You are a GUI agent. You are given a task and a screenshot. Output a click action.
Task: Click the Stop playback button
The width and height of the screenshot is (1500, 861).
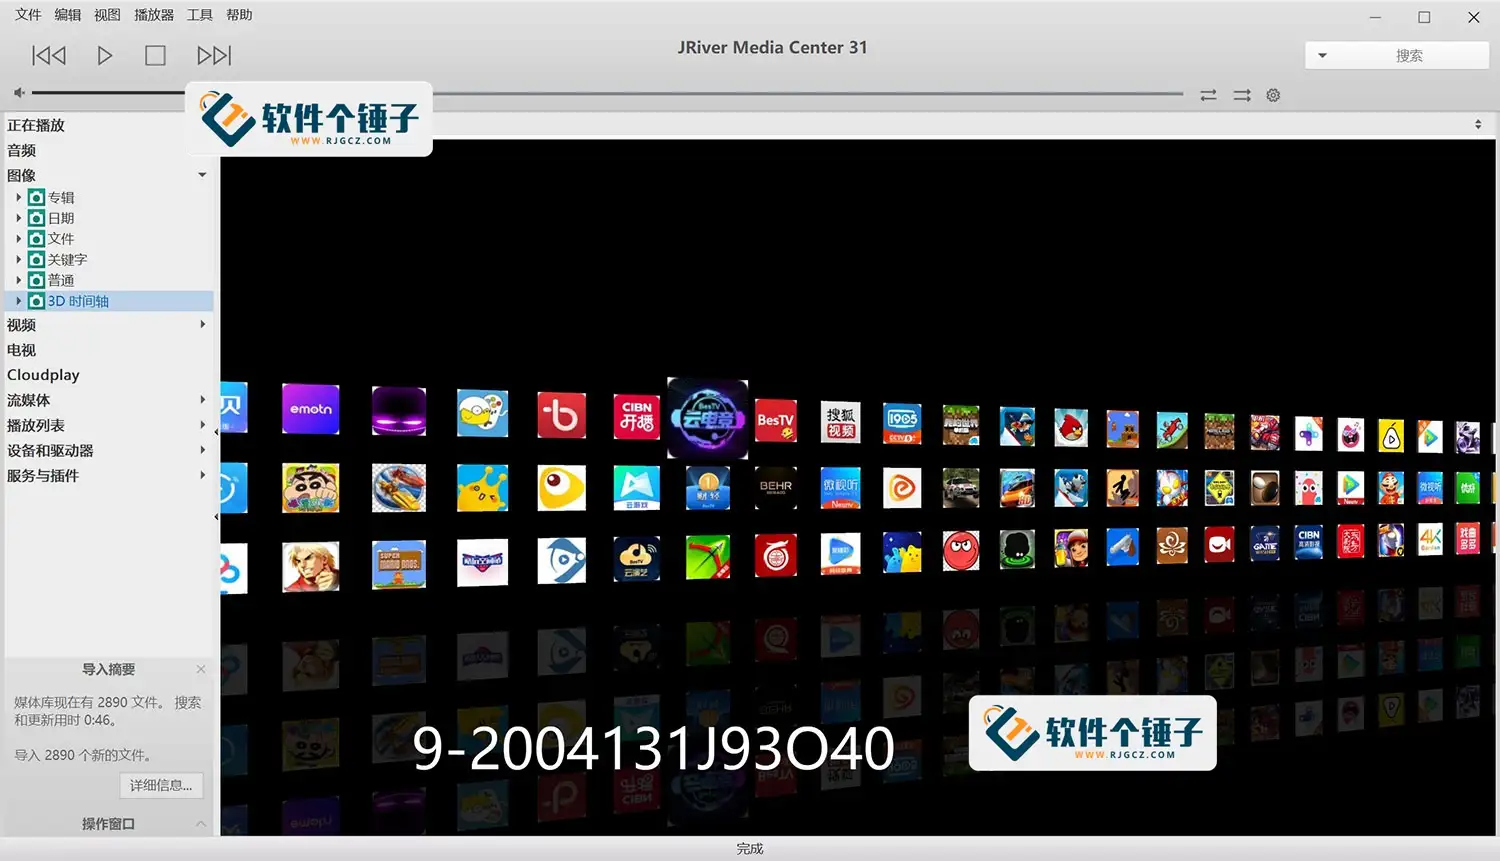(155, 55)
